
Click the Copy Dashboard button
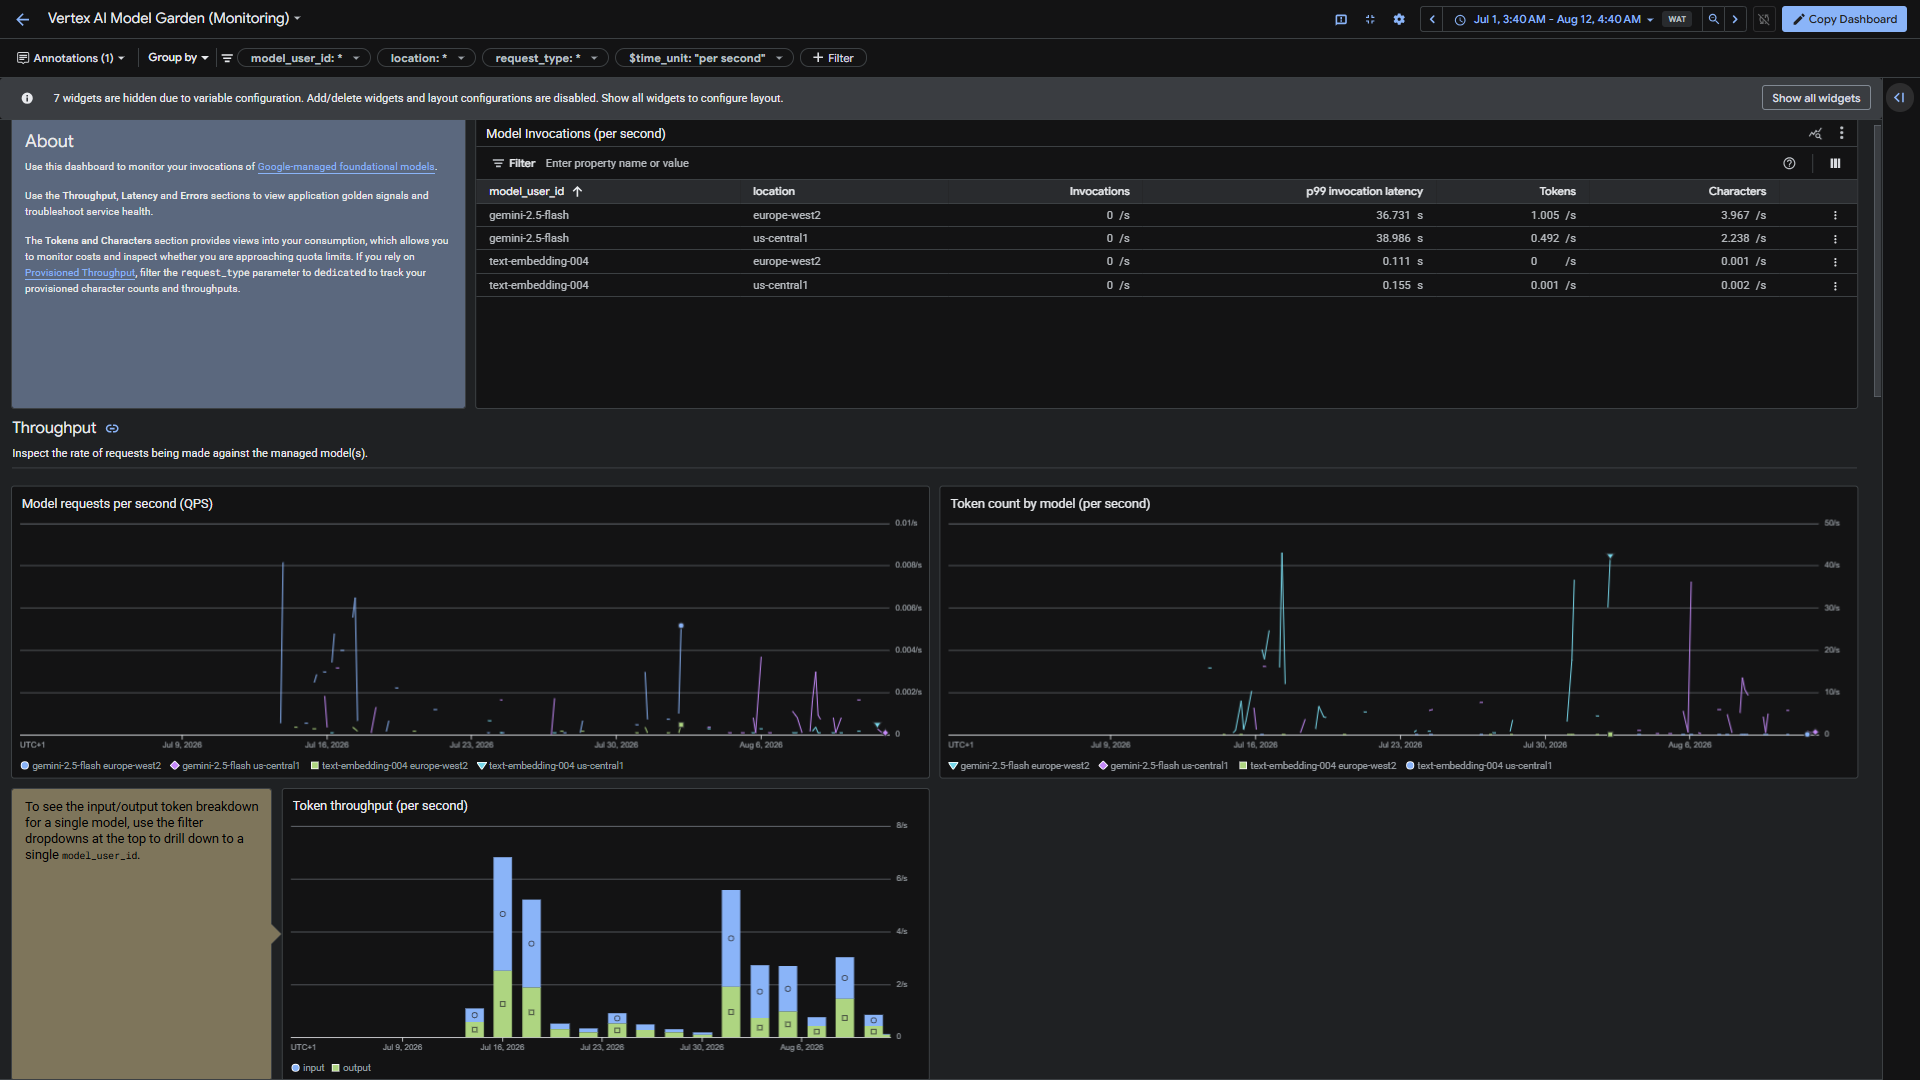[1844, 19]
